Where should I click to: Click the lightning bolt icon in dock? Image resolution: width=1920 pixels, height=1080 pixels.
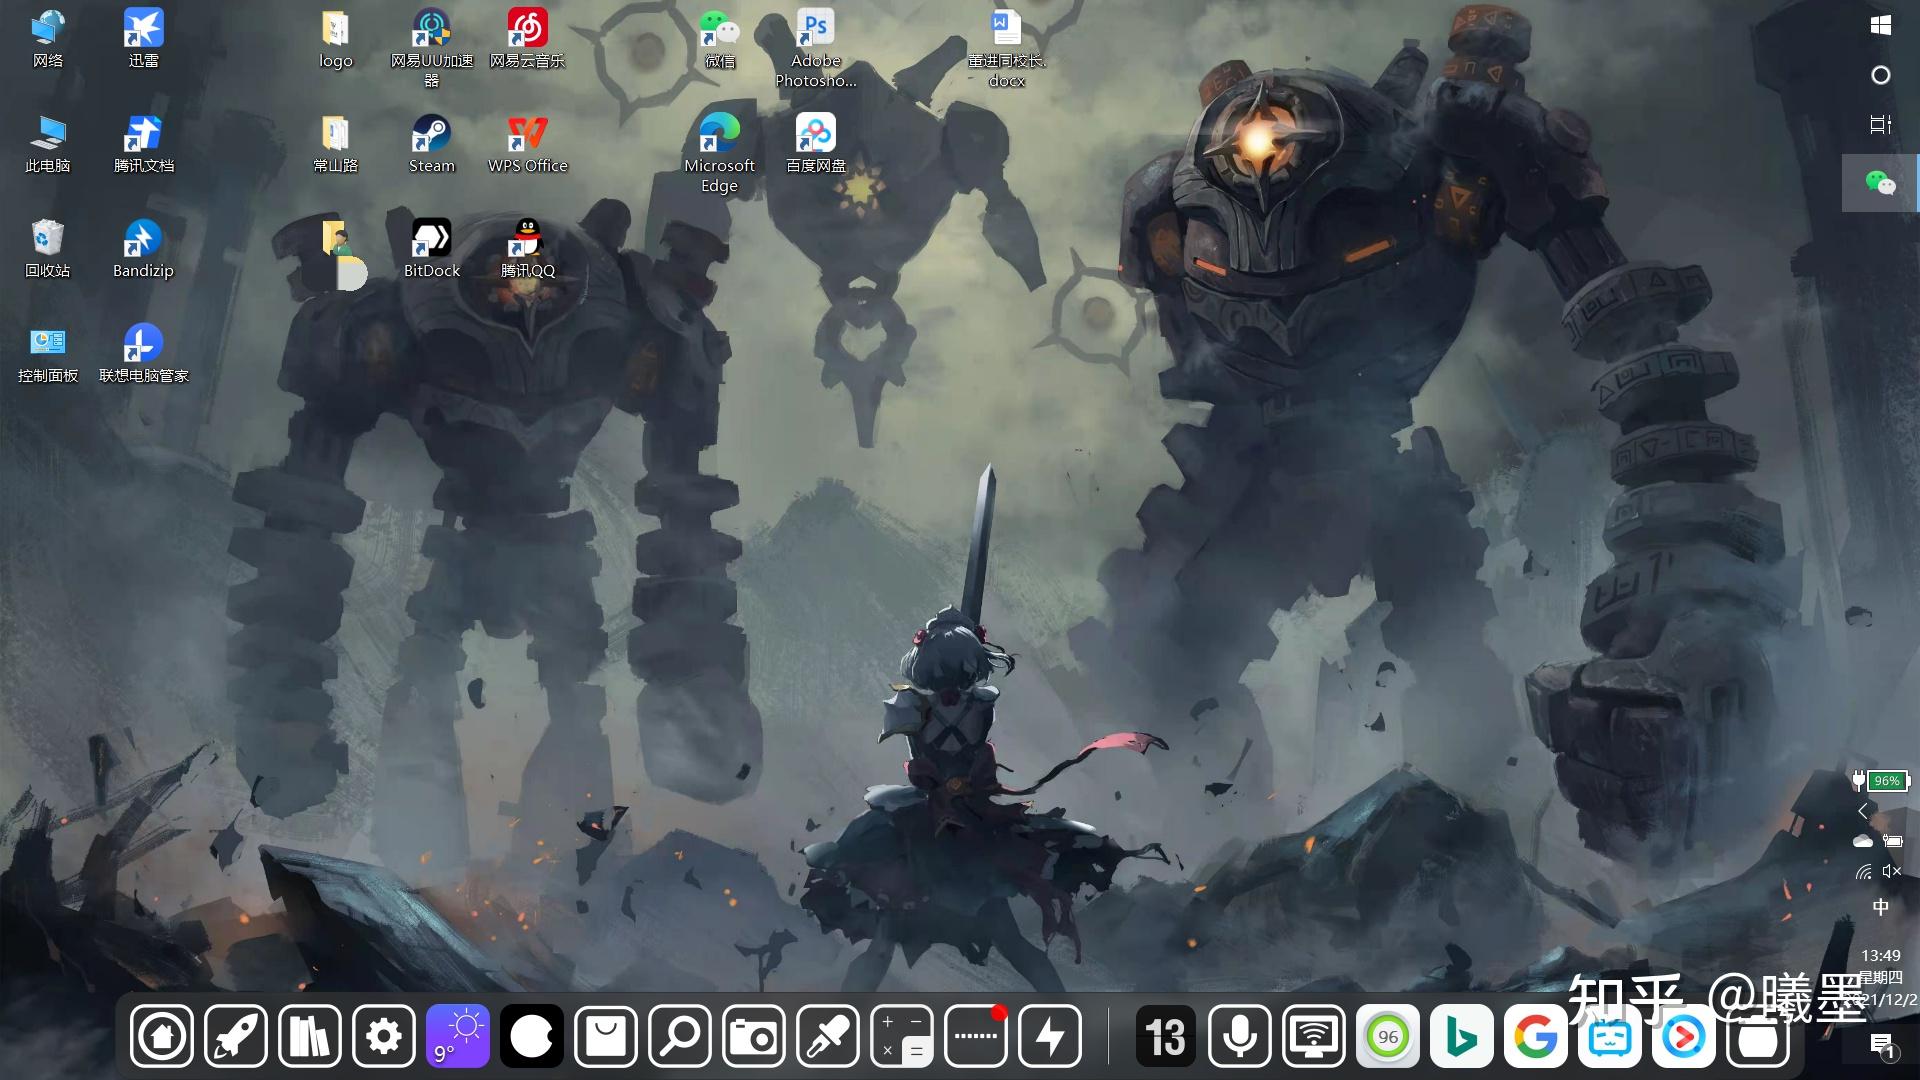[x=1050, y=1036]
